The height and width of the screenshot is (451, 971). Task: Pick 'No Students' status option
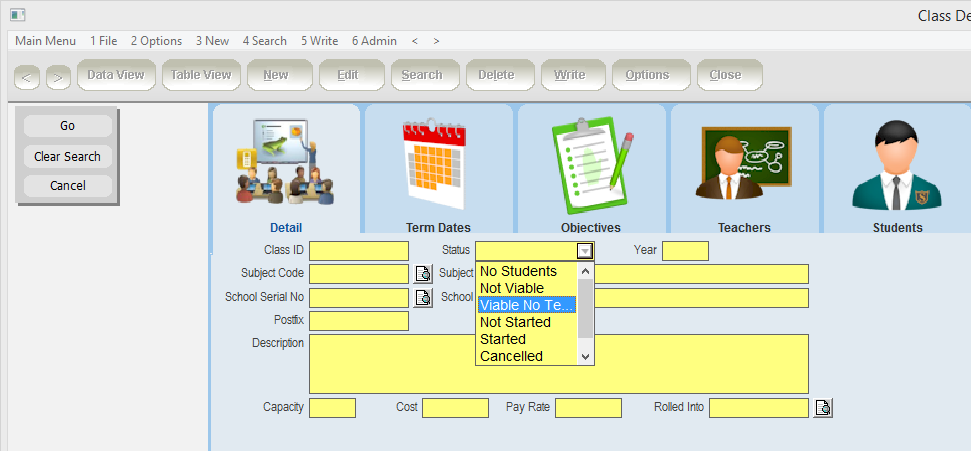point(518,271)
